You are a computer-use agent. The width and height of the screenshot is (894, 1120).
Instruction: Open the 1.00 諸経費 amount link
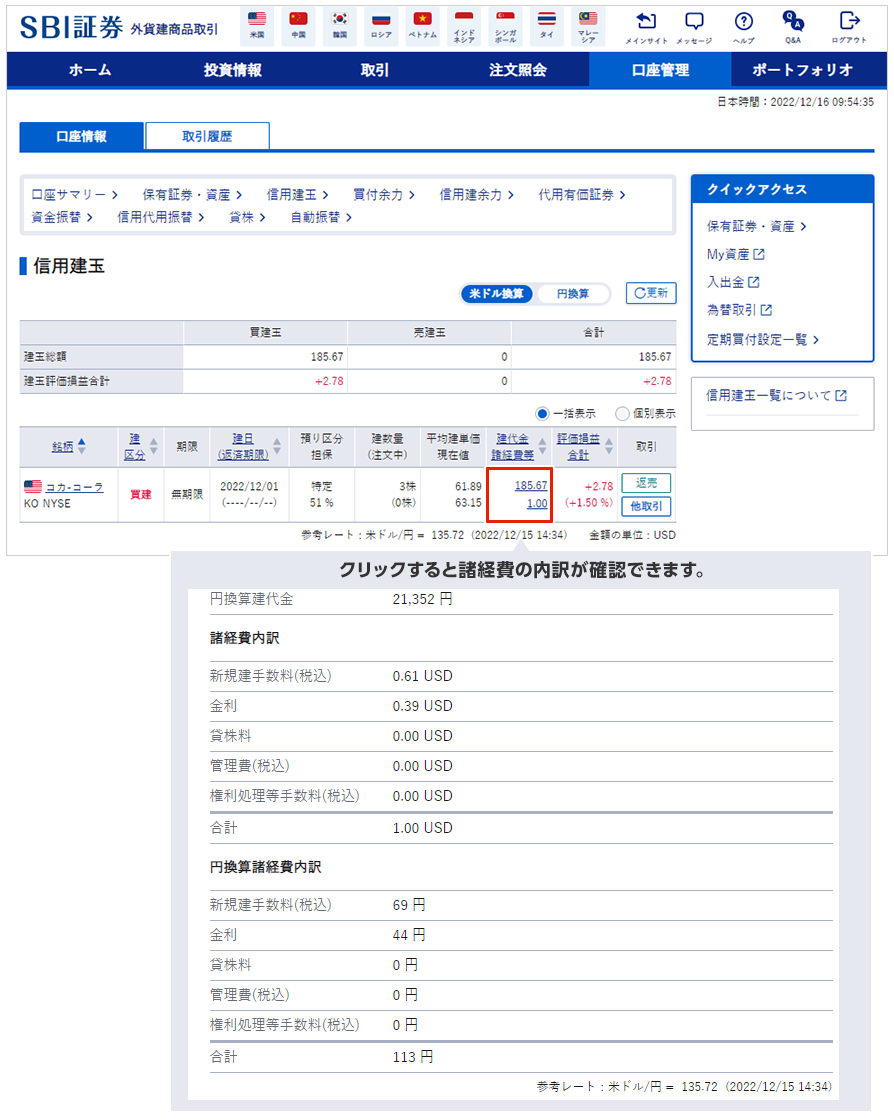(x=537, y=504)
